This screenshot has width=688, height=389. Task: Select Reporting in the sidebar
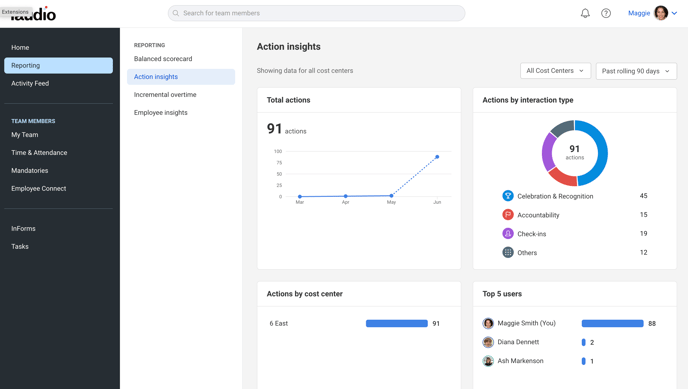click(x=58, y=65)
